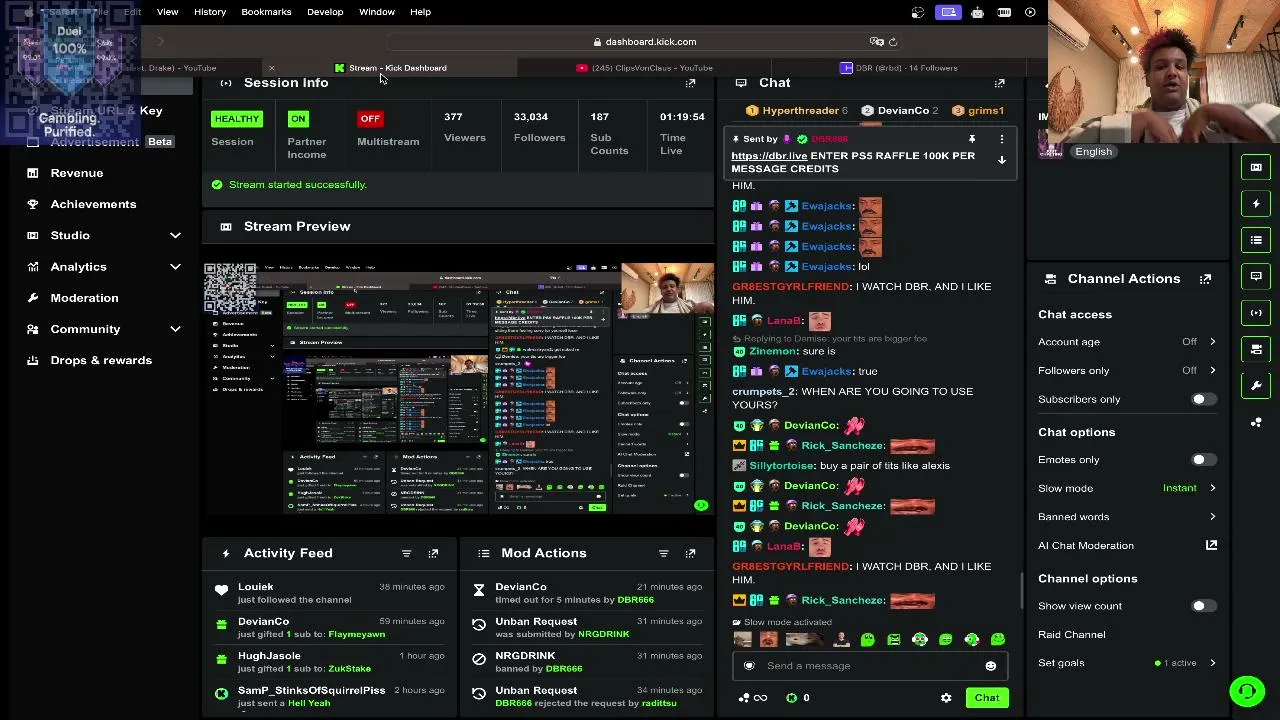Open the Window menu
Image resolution: width=1280 pixels, height=720 pixels.
point(377,12)
